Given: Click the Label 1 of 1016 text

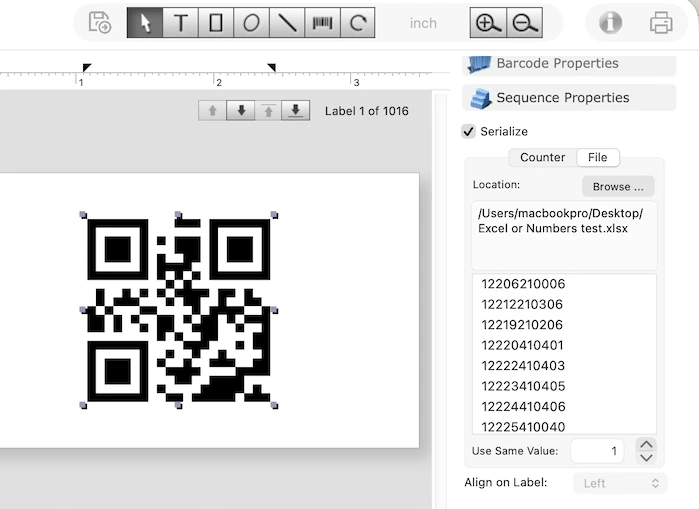Looking at the screenshot, I should point(366,111).
